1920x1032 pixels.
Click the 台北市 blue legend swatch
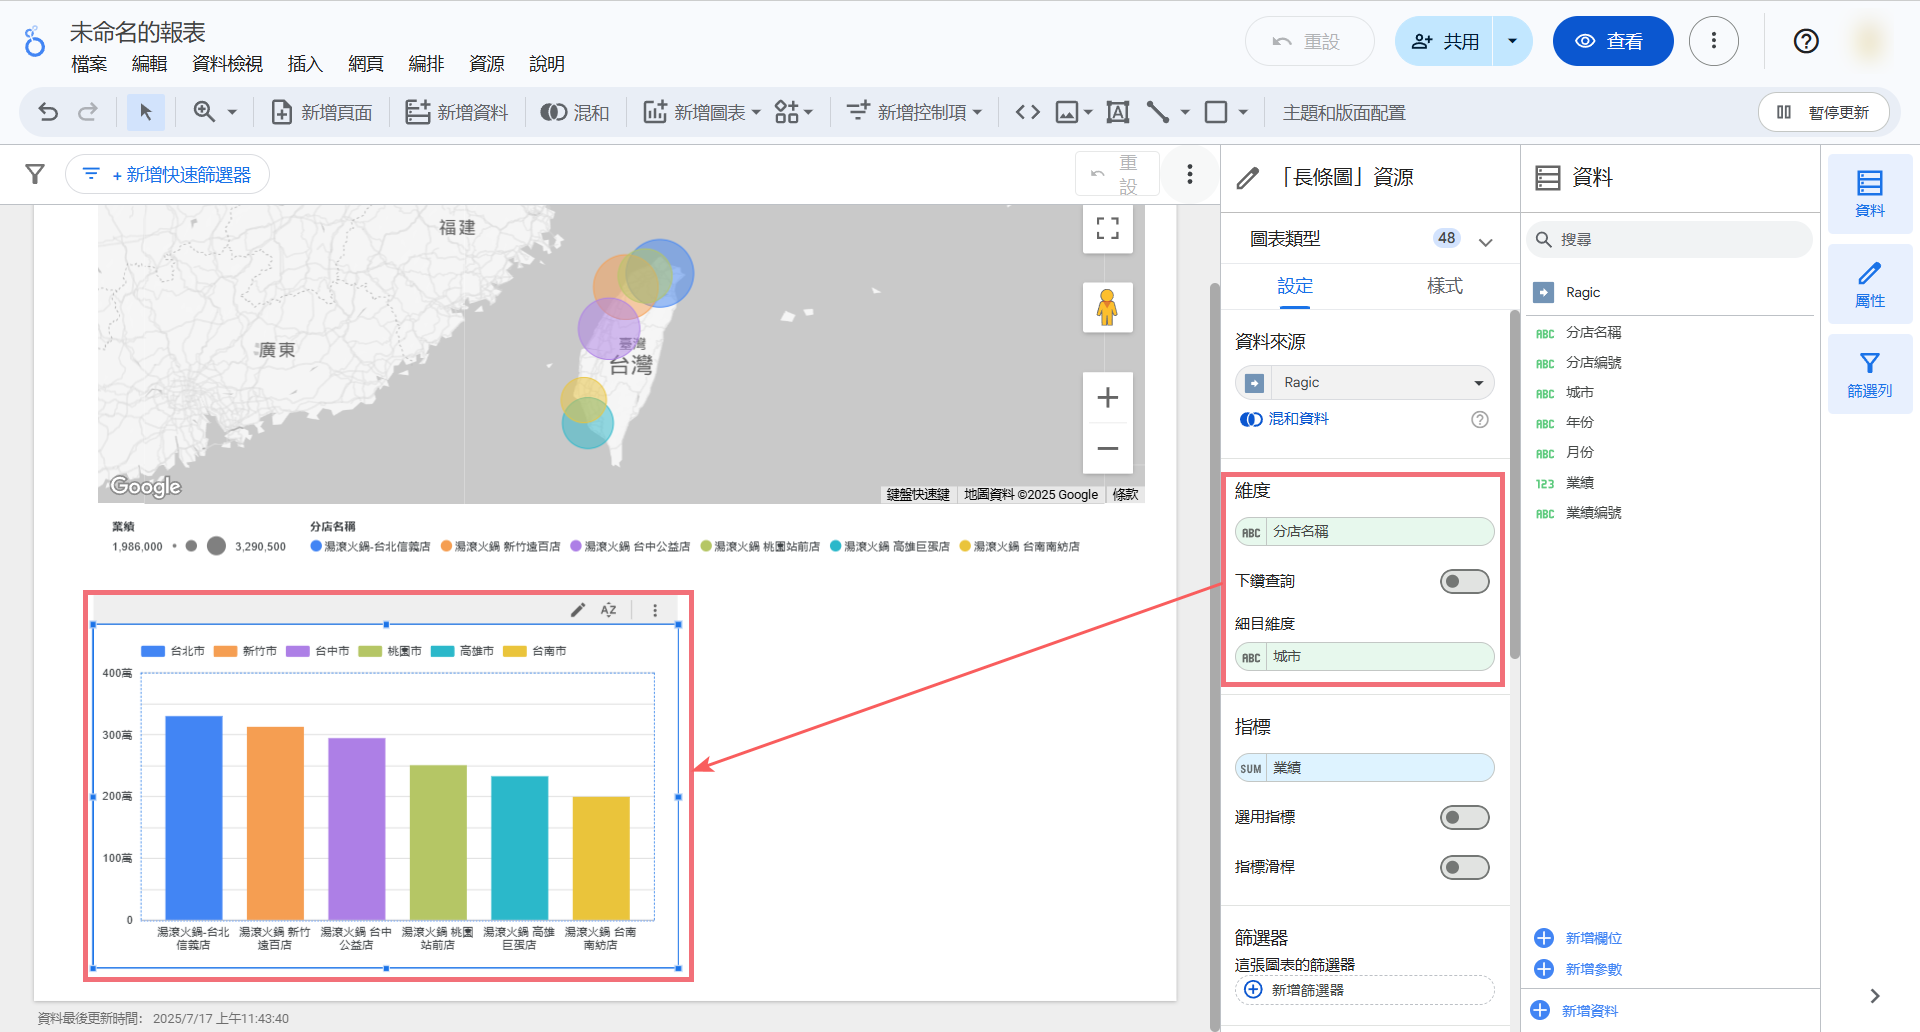point(152,651)
